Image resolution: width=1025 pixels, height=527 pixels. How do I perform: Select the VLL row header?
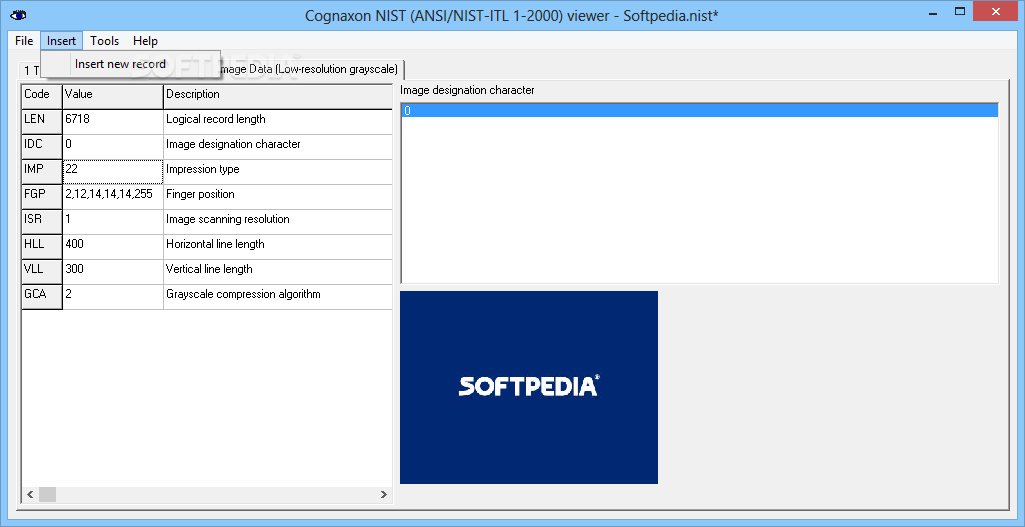click(42, 271)
